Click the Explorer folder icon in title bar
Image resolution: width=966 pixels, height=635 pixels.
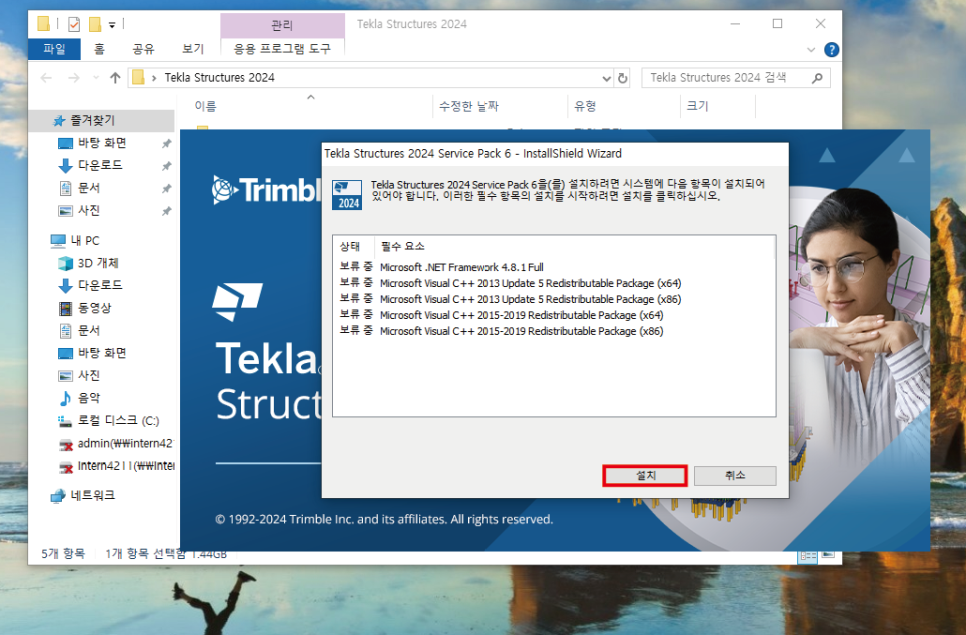point(44,25)
